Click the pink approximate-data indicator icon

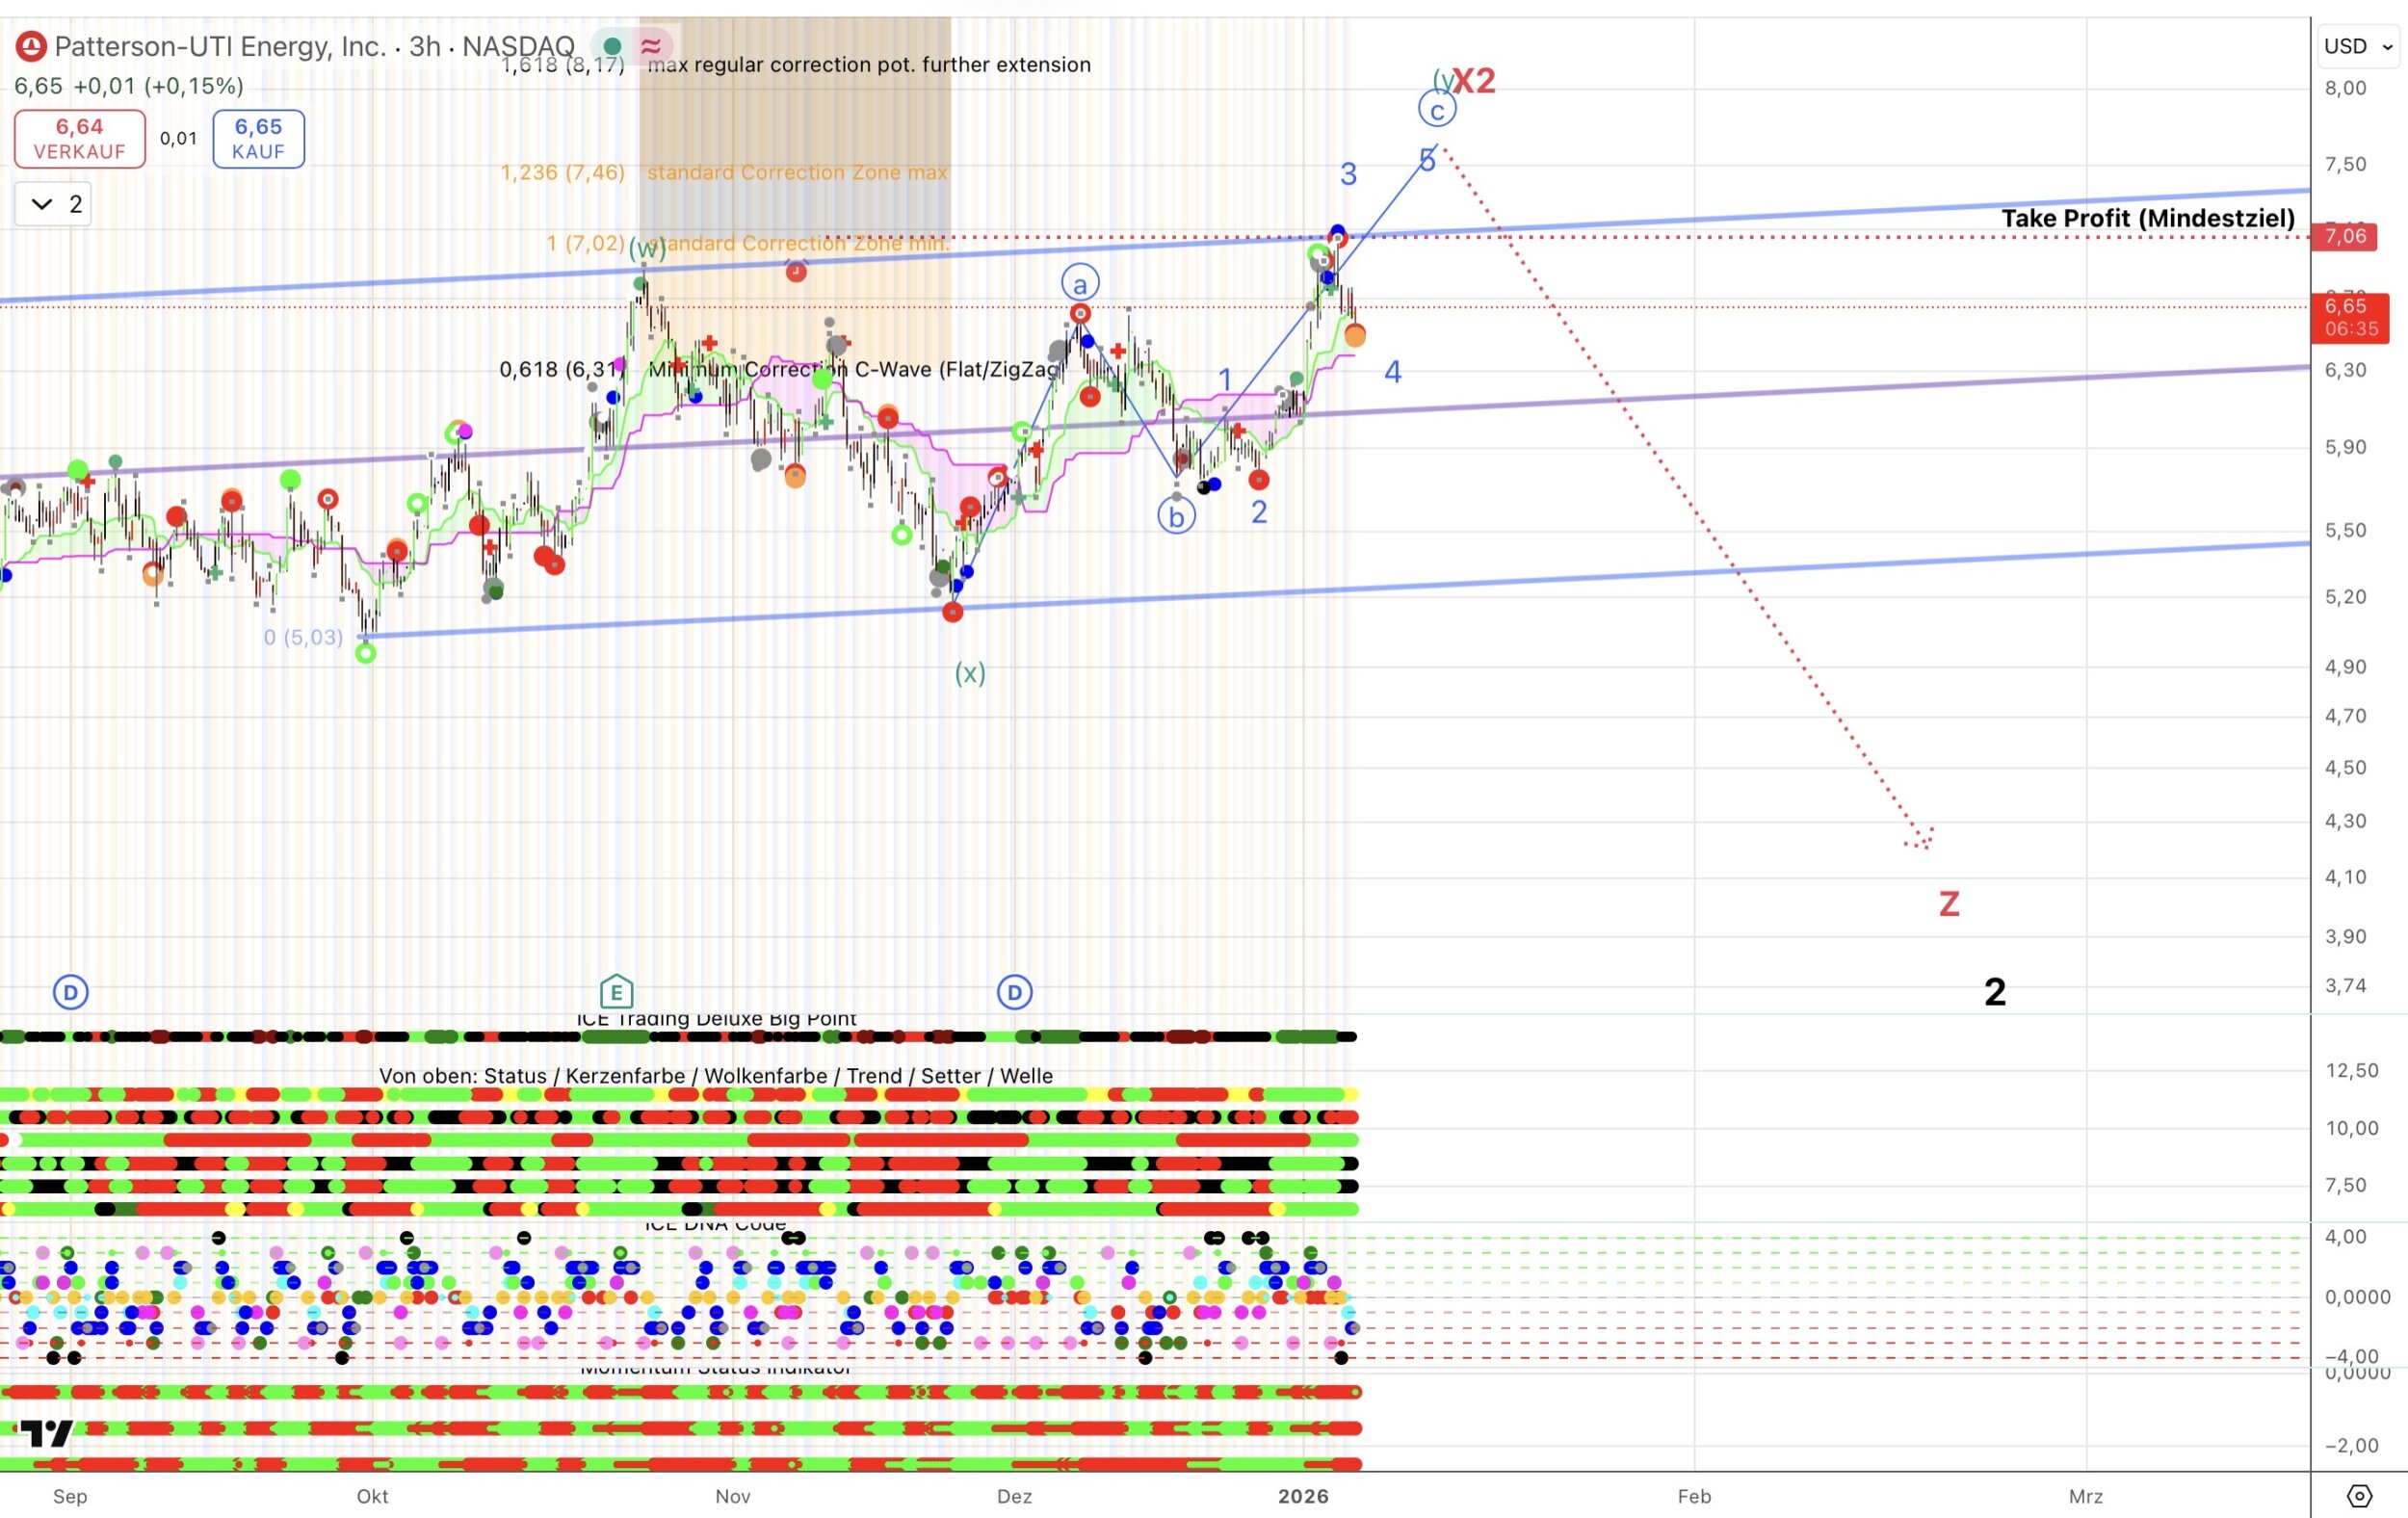point(651,46)
